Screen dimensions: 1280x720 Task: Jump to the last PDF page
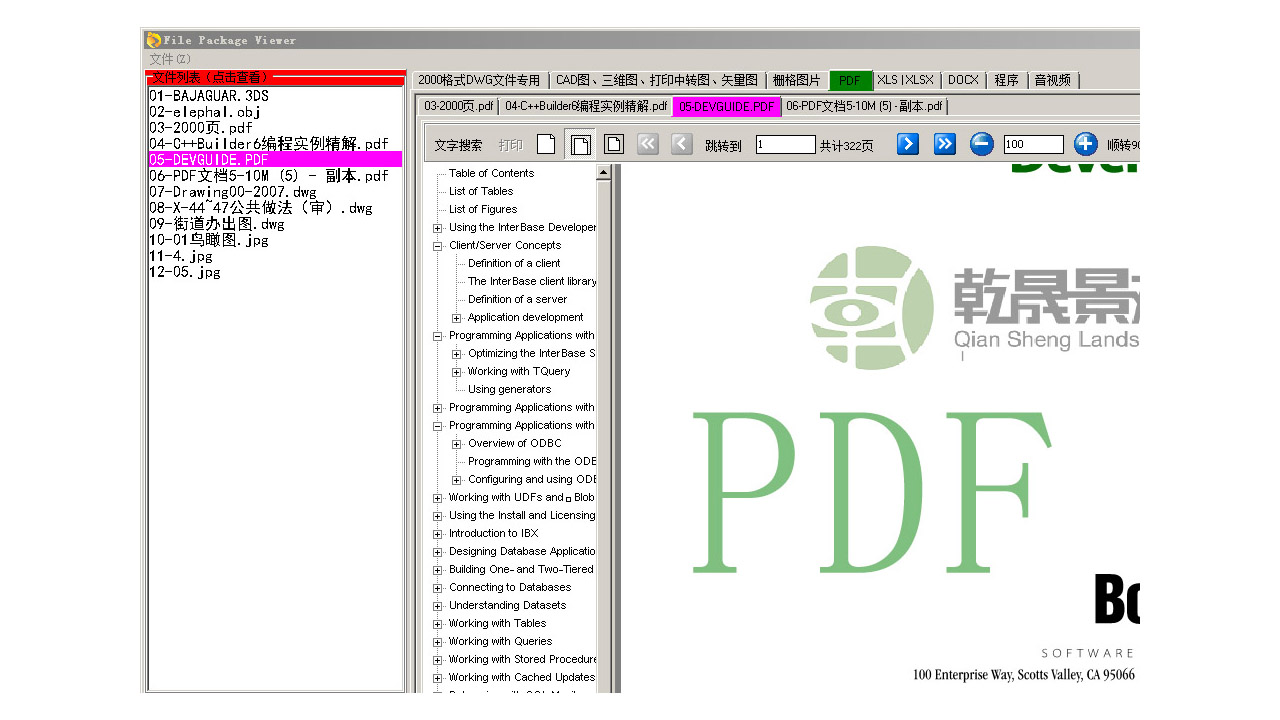(944, 144)
